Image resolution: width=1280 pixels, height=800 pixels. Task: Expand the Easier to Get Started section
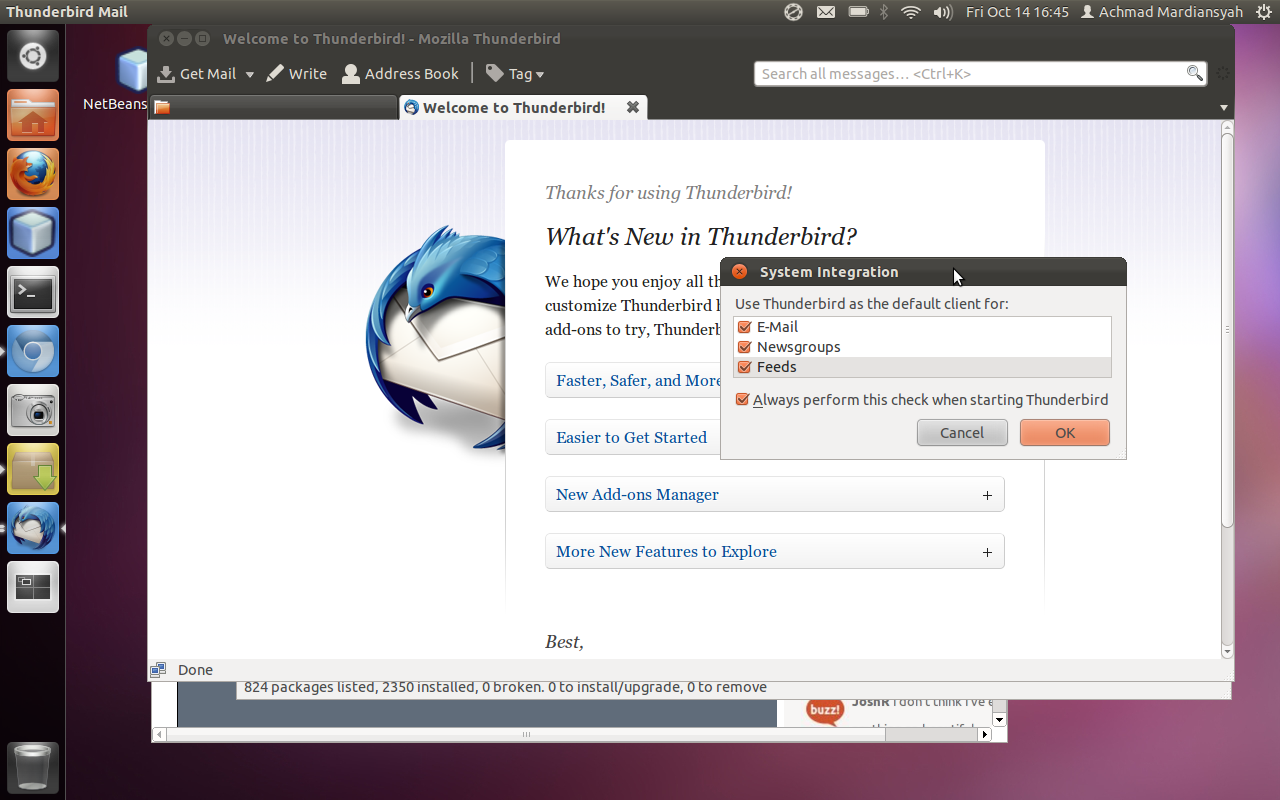633,438
